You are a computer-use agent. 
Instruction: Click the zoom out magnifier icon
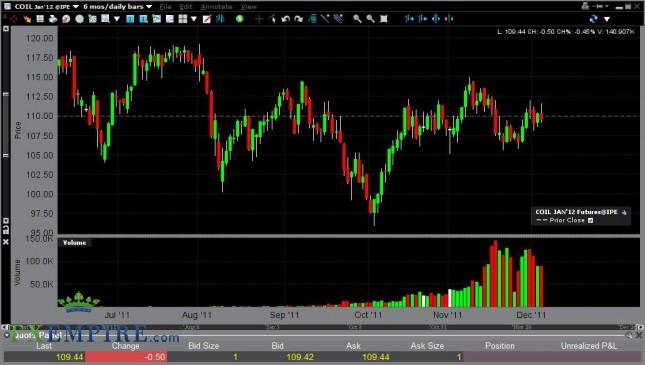coord(370,19)
